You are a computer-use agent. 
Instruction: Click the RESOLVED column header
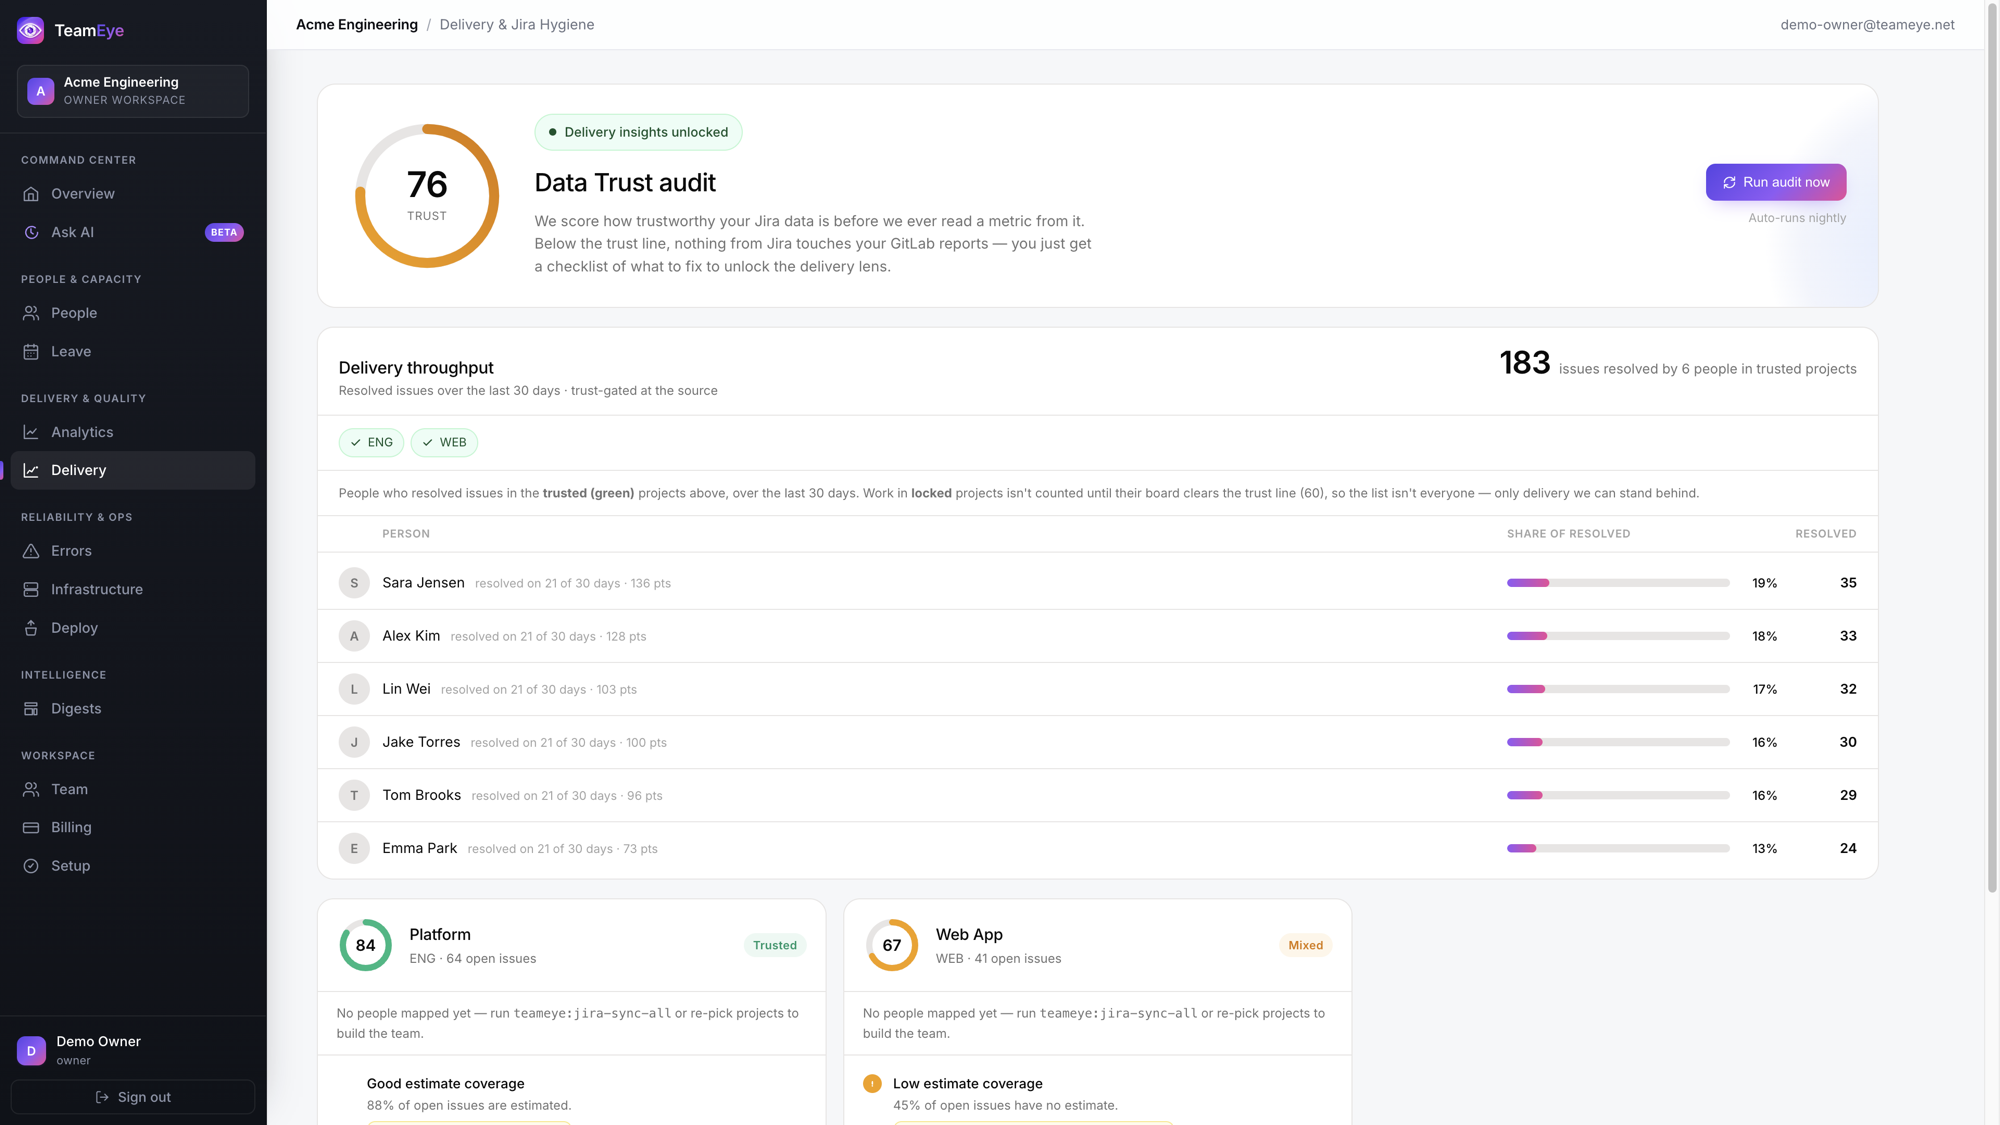pyautogui.click(x=1825, y=534)
